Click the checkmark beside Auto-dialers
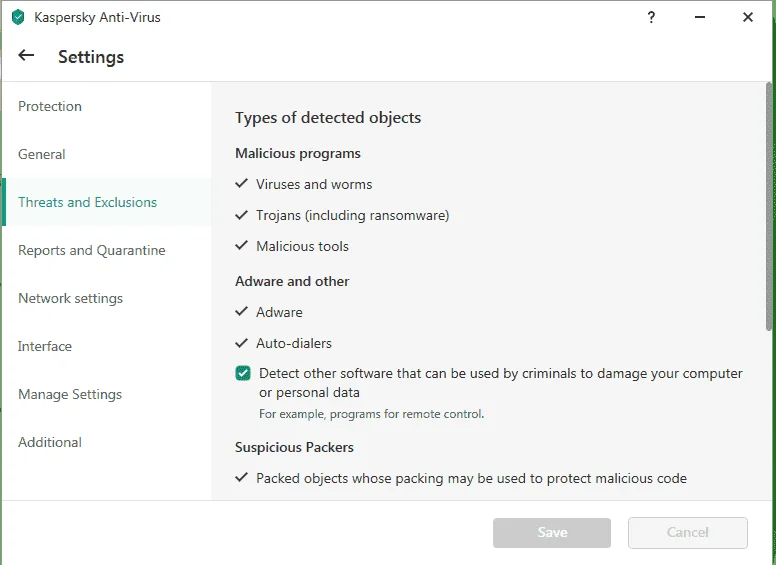776x565 pixels. [x=242, y=342]
